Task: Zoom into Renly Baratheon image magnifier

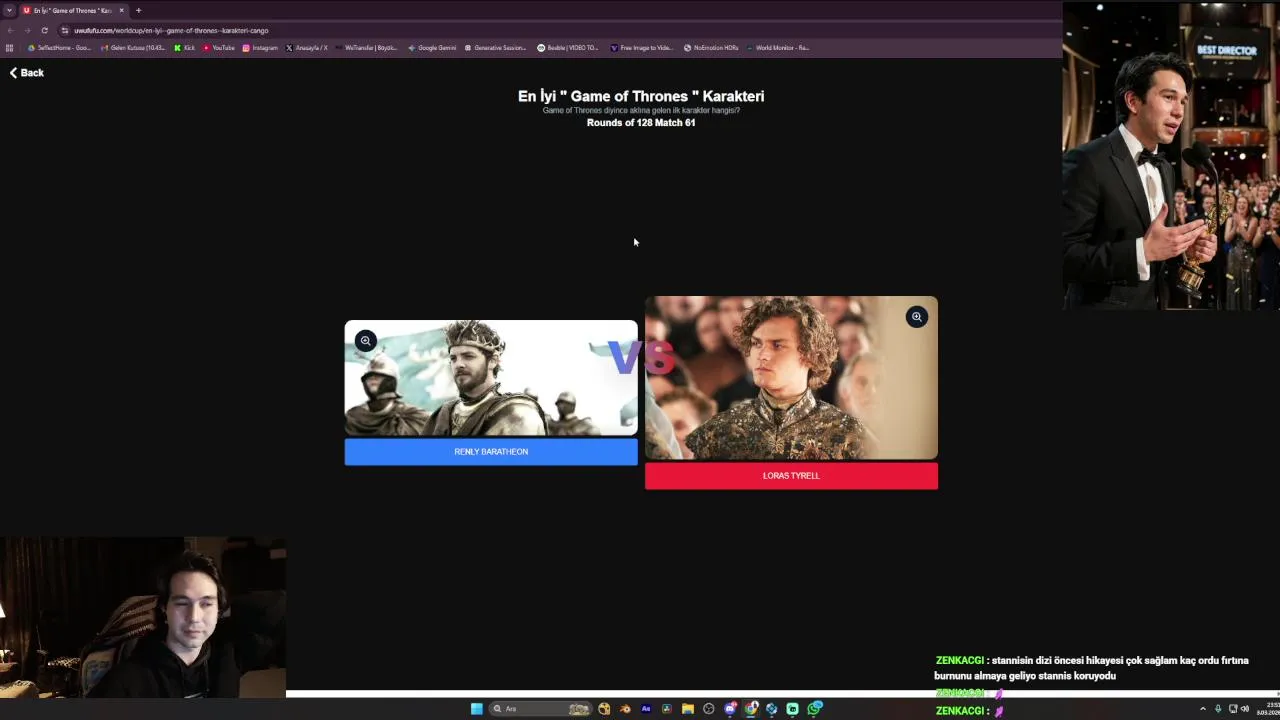Action: 366,341
